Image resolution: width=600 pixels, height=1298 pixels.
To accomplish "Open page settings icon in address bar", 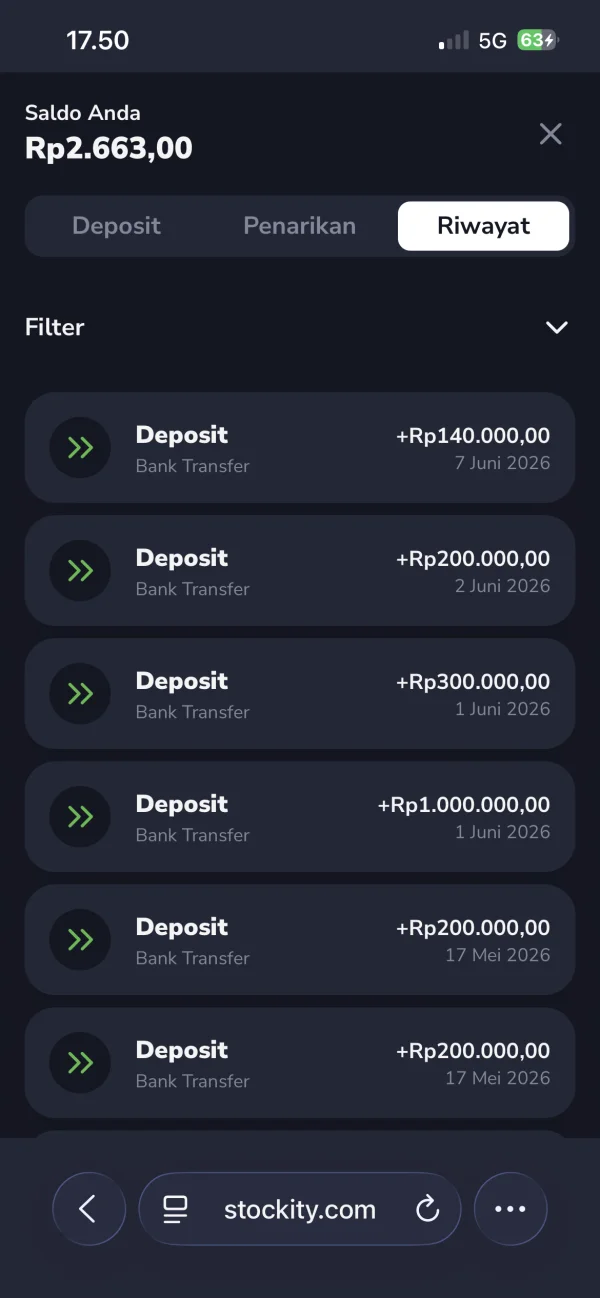I will (175, 1210).
